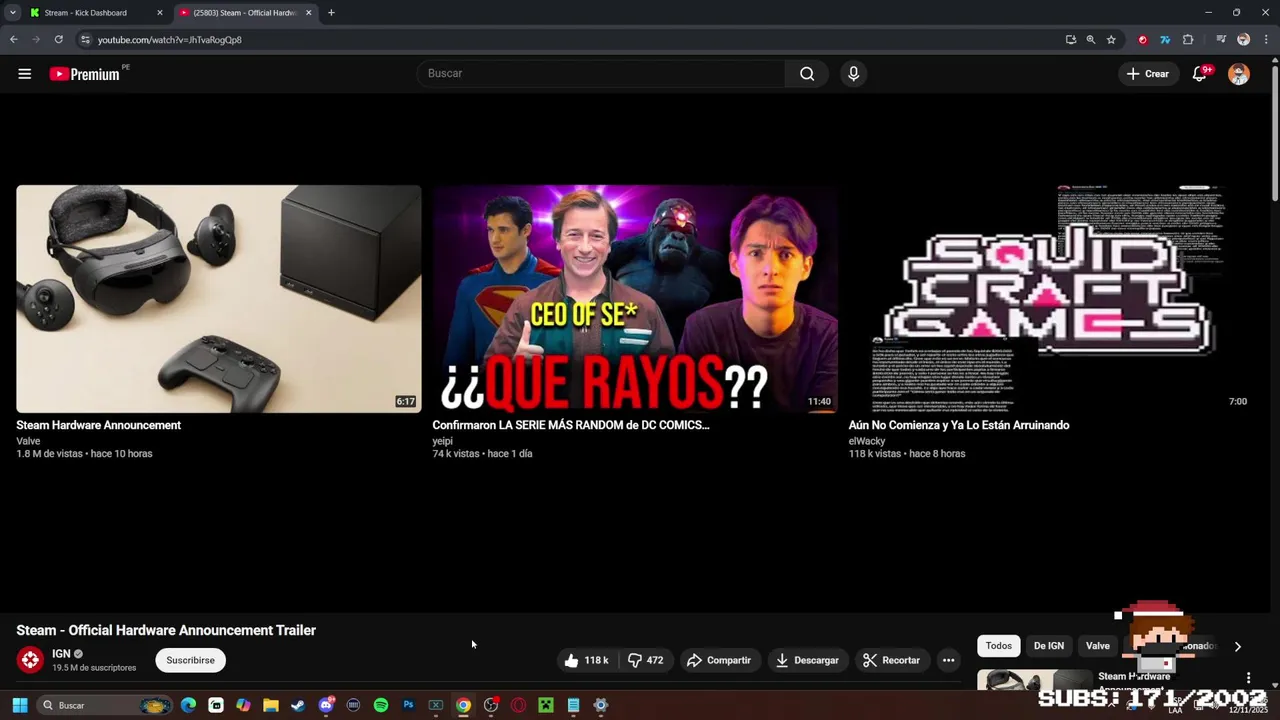Image resolution: width=1280 pixels, height=720 pixels.
Task: Click the Descargar download button
Action: (x=807, y=660)
